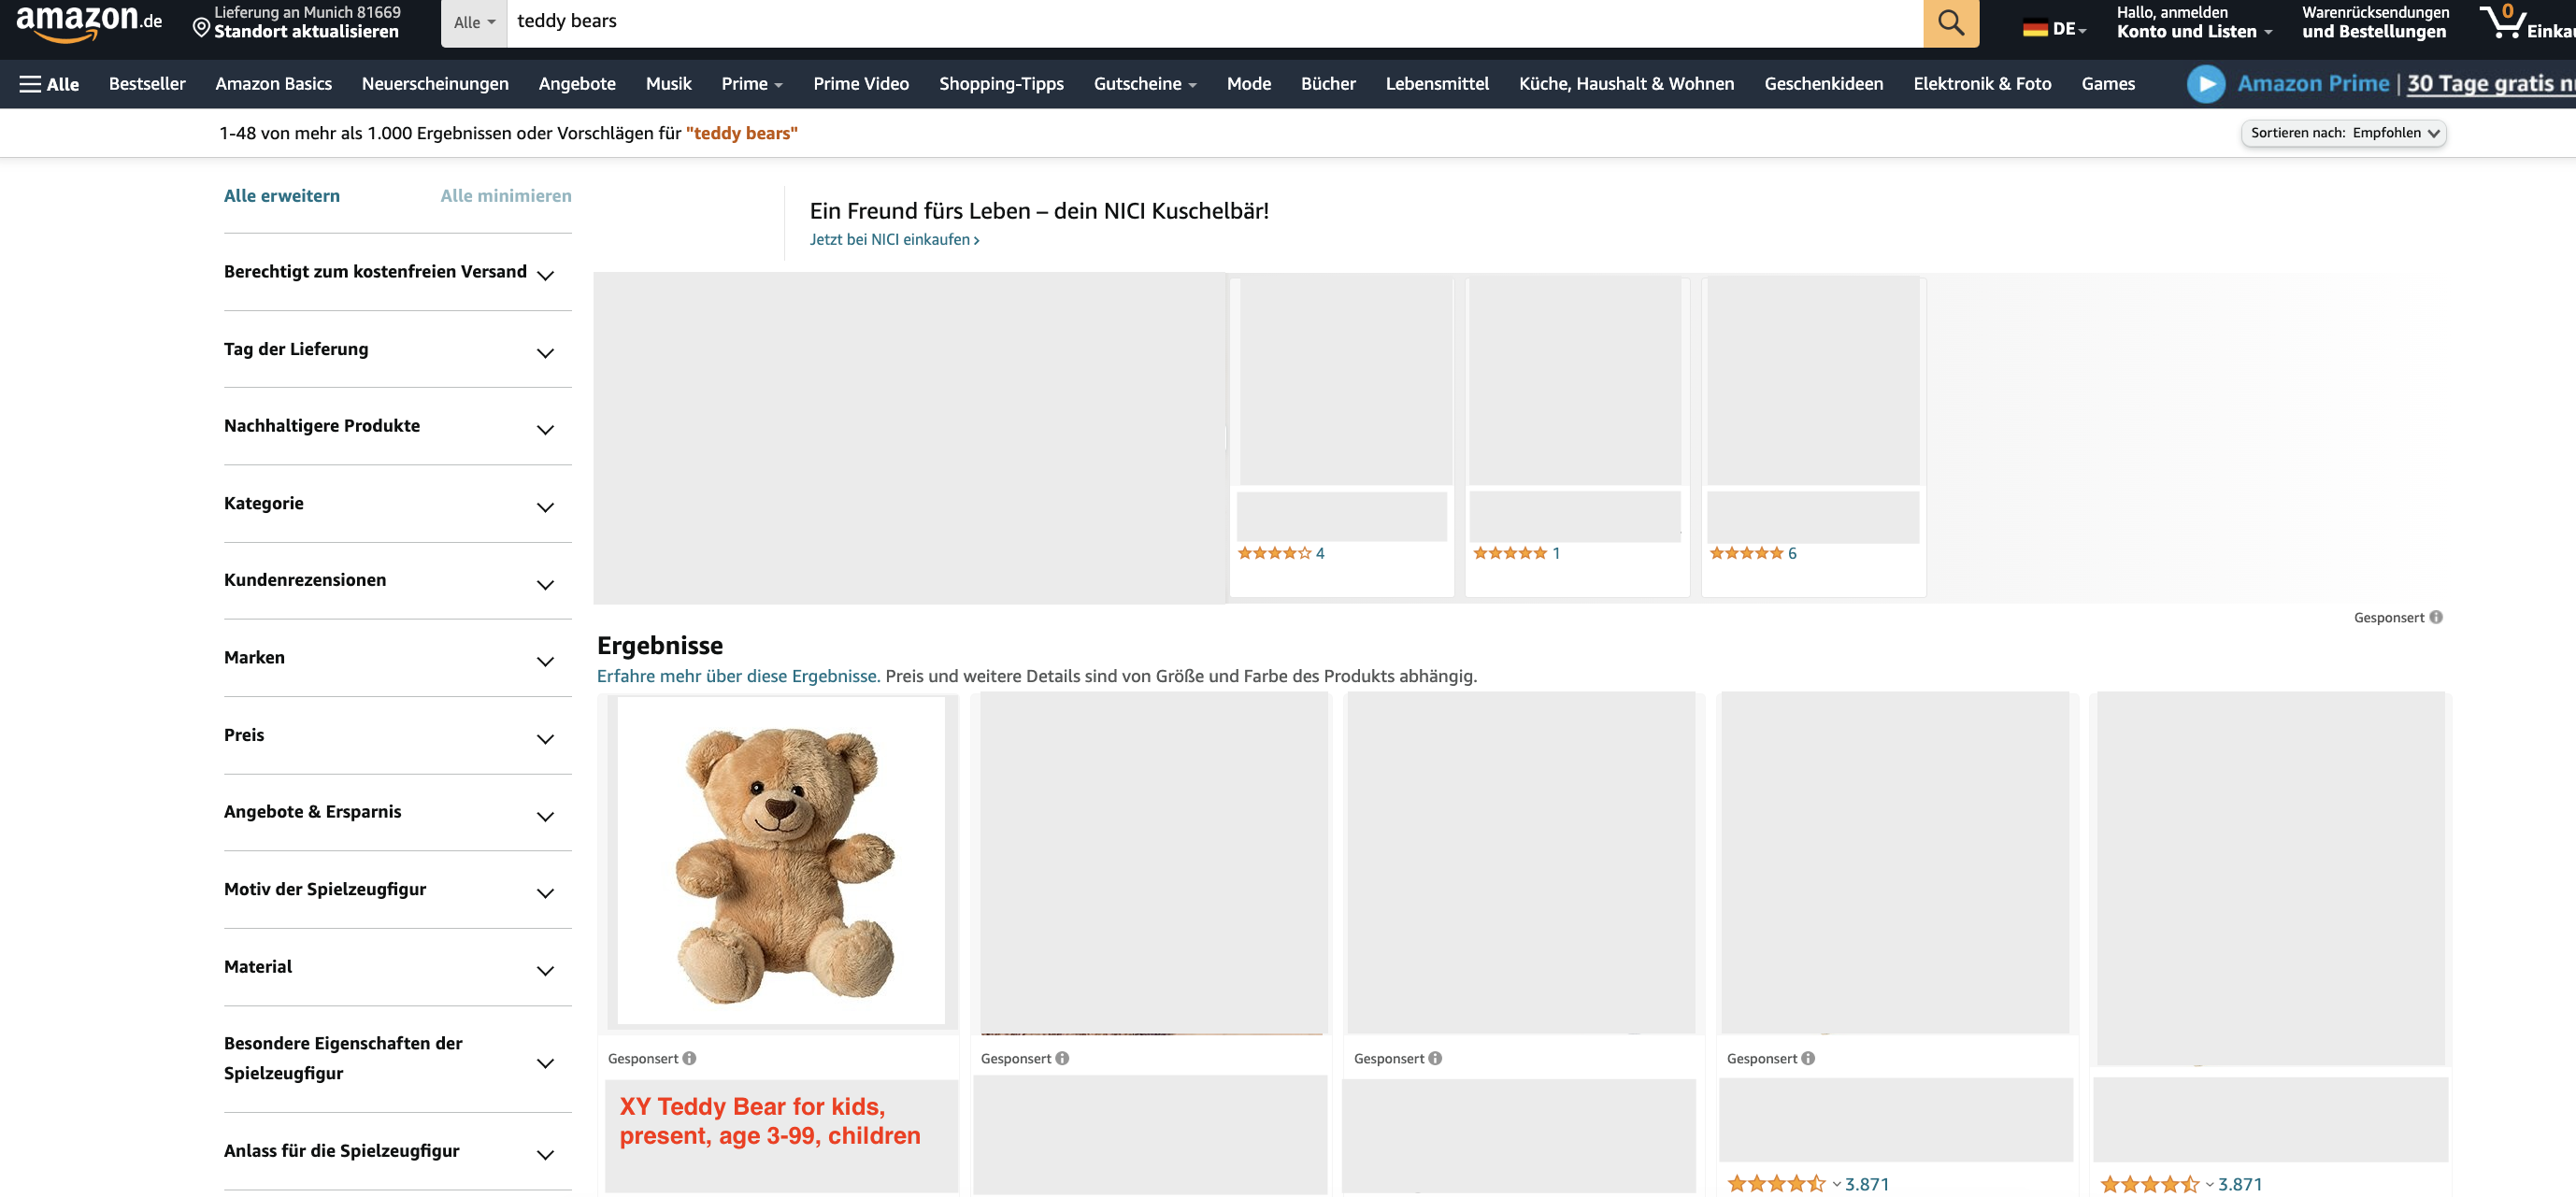The height and width of the screenshot is (1197, 2576).
Task: Click the info icon beside top banner Gesponsert
Action: (x=2436, y=617)
